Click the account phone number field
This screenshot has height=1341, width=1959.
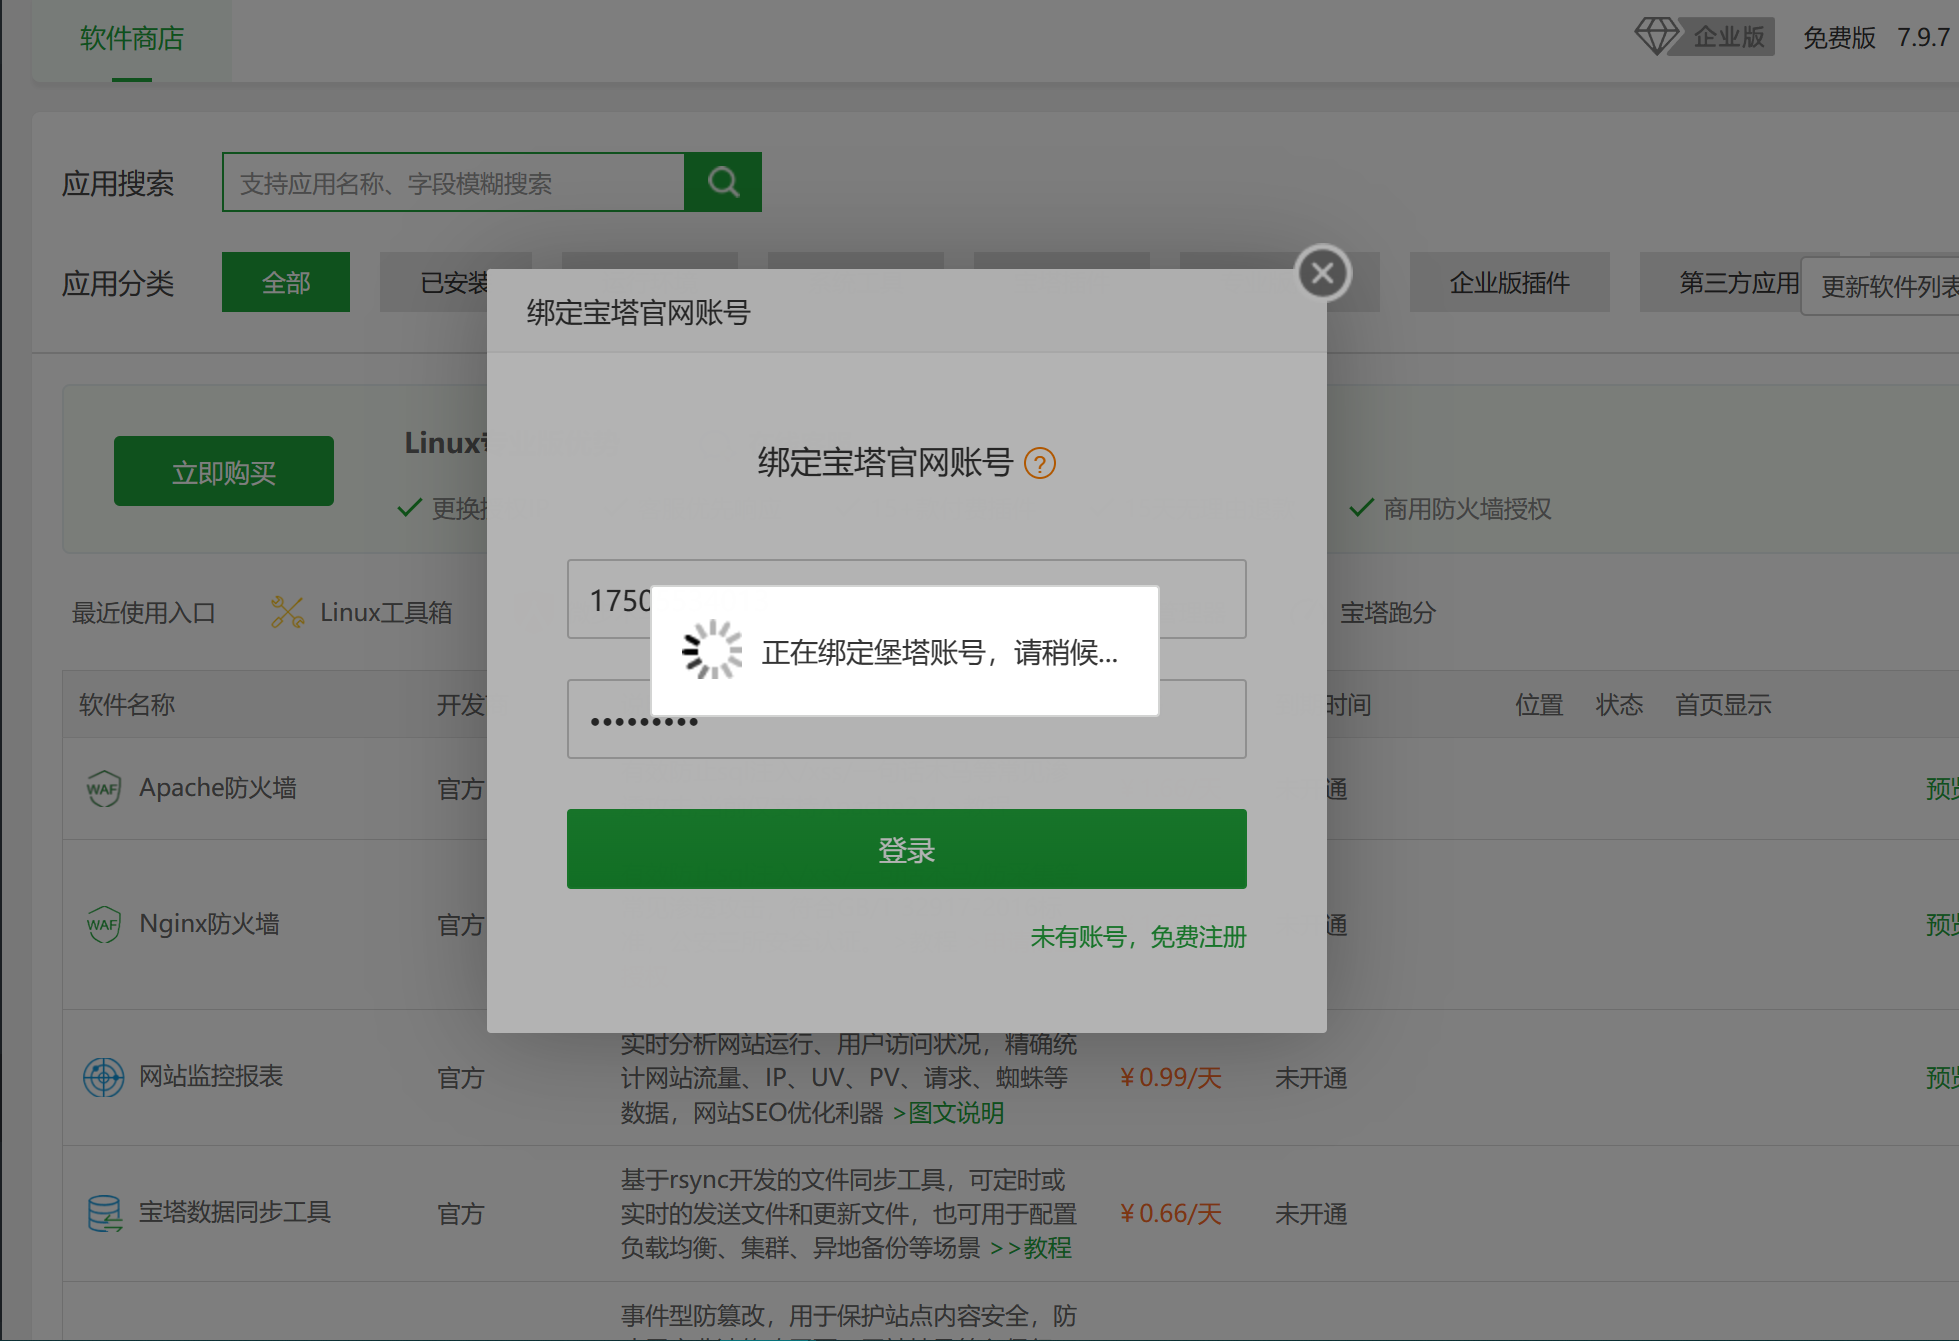tap(906, 599)
